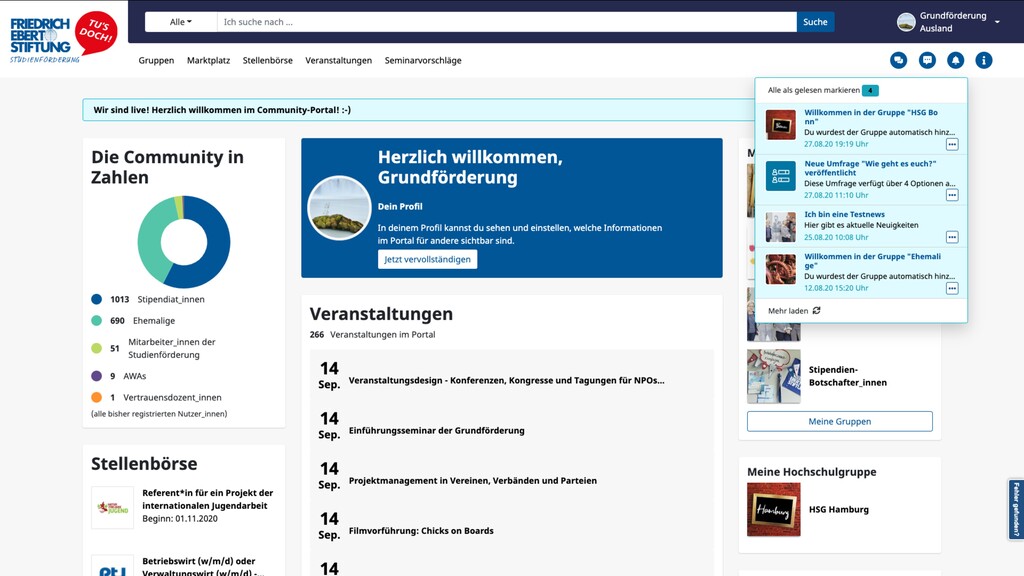Screen dimensions: 1024x576
Task: Click the notifications bell icon
Action: click(x=955, y=60)
